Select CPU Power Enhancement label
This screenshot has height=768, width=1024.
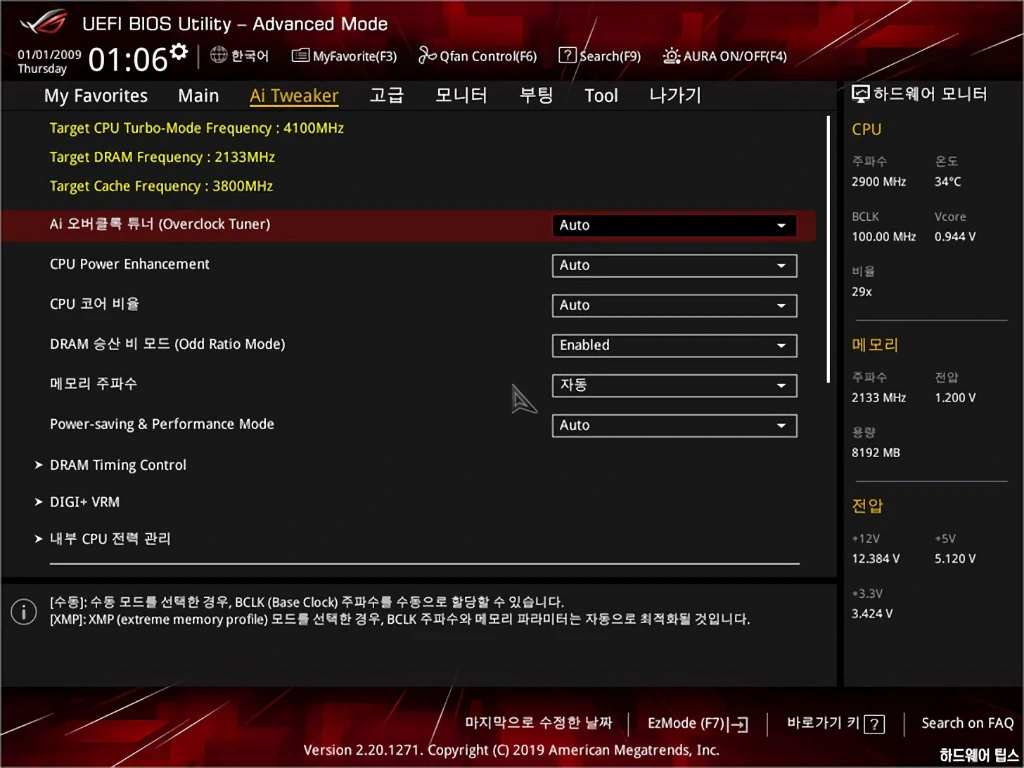click(x=130, y=264)
